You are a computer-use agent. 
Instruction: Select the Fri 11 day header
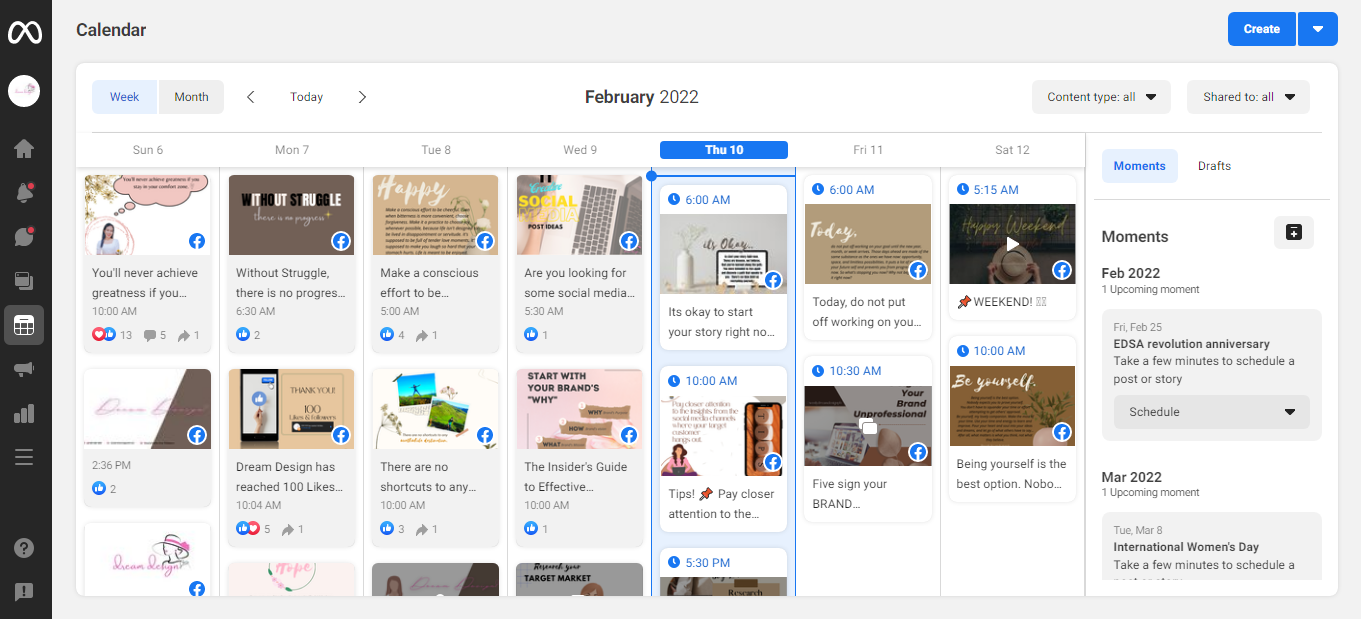pos(868,150)
